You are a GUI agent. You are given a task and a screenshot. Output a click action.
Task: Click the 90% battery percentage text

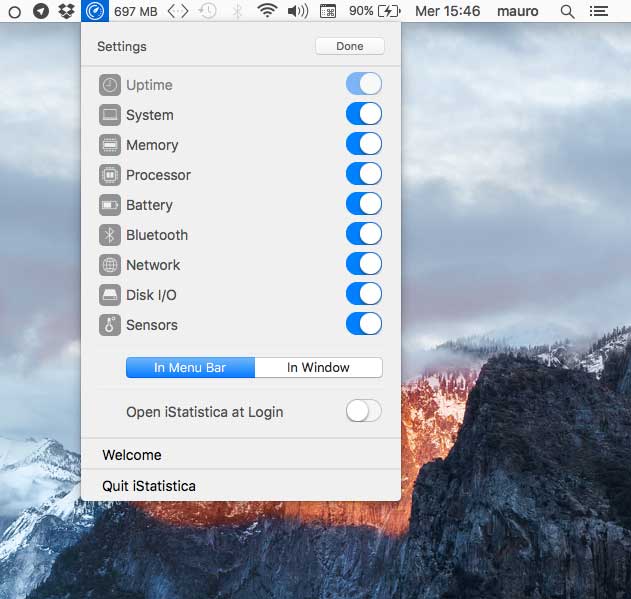(361, 11)
